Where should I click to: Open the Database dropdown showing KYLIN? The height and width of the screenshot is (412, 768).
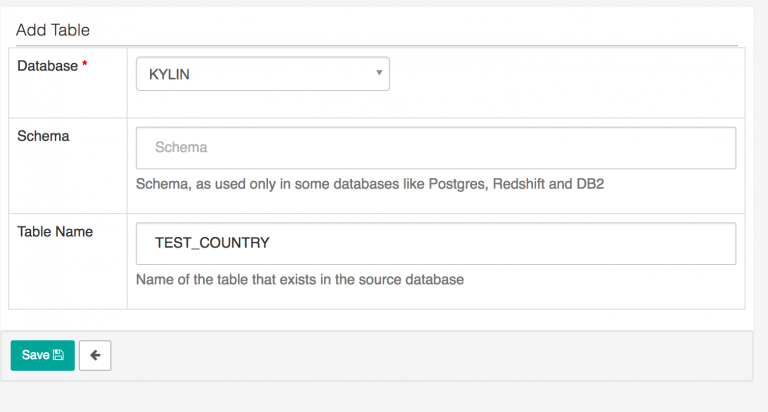point(262,74)
